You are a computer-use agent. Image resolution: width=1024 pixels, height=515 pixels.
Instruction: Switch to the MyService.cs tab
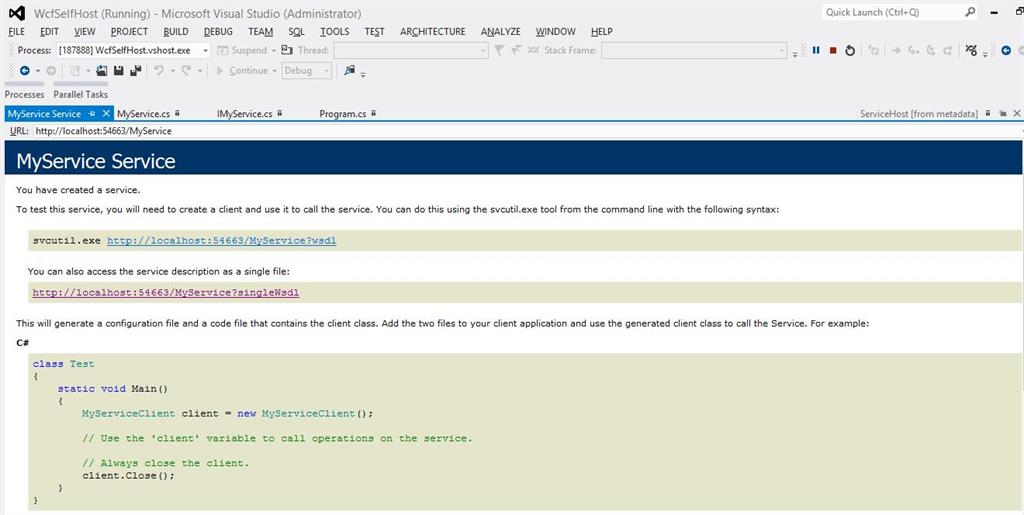point(144,114)
